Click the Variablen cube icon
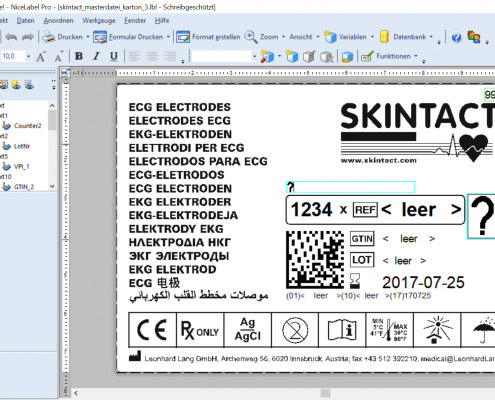 tap(330, 37)
